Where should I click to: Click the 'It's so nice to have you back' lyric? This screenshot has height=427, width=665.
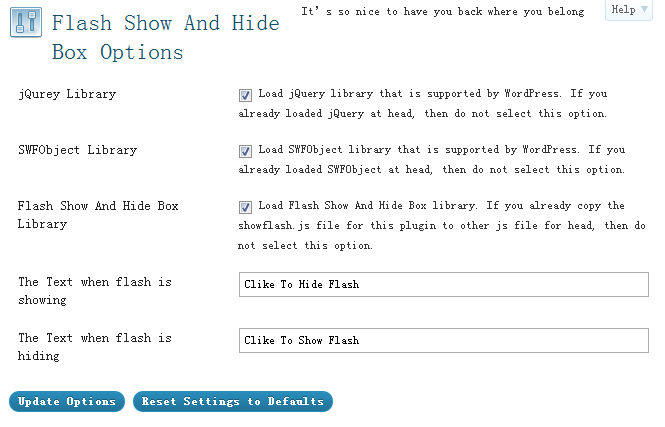[443, 11]
